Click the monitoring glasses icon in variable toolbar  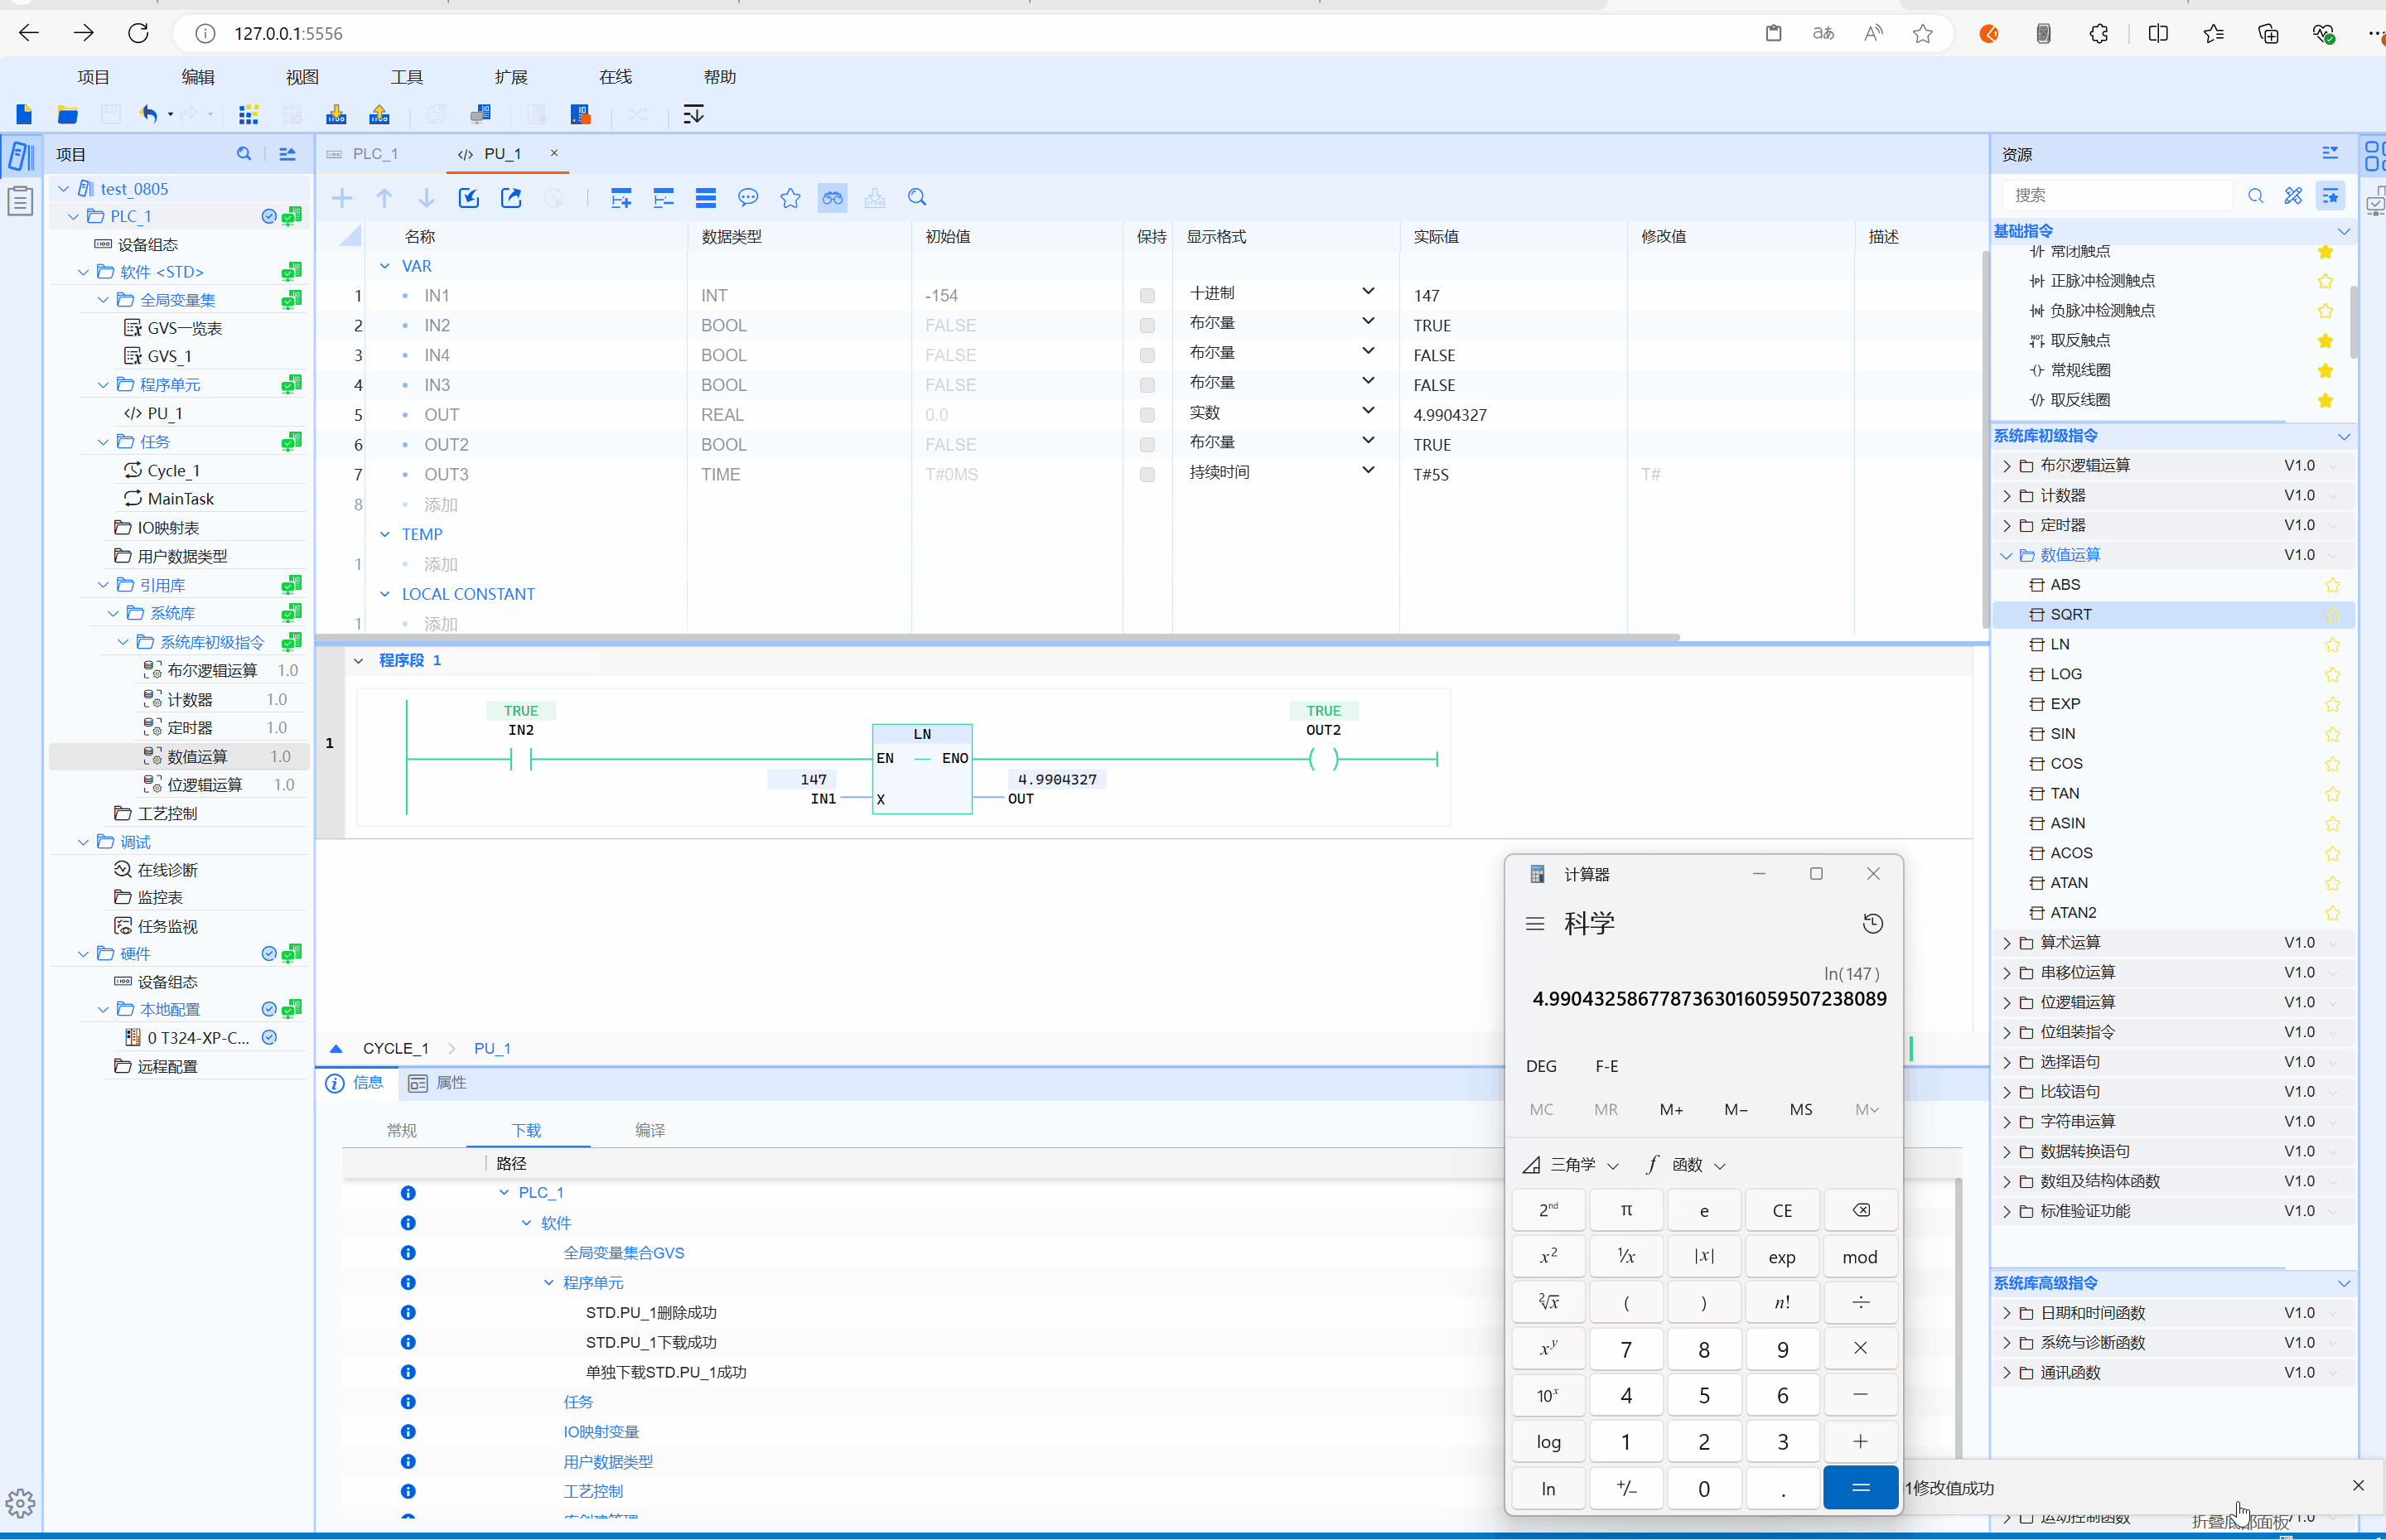832,198
